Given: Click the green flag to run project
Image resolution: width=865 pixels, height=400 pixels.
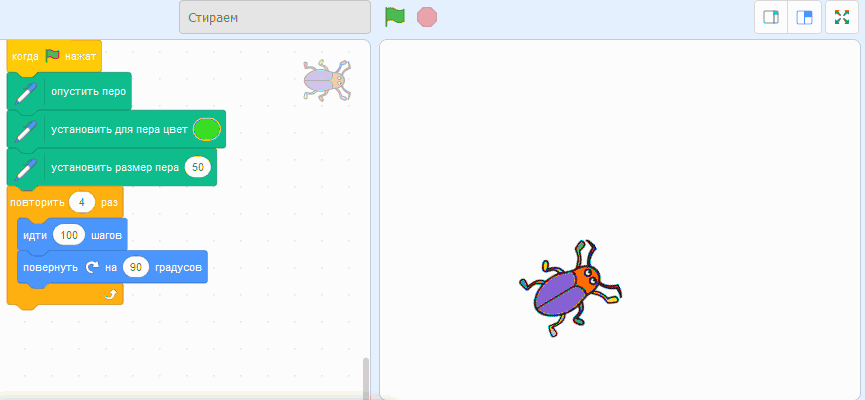Looking at the screenshot, I should [x=395, y=17].
